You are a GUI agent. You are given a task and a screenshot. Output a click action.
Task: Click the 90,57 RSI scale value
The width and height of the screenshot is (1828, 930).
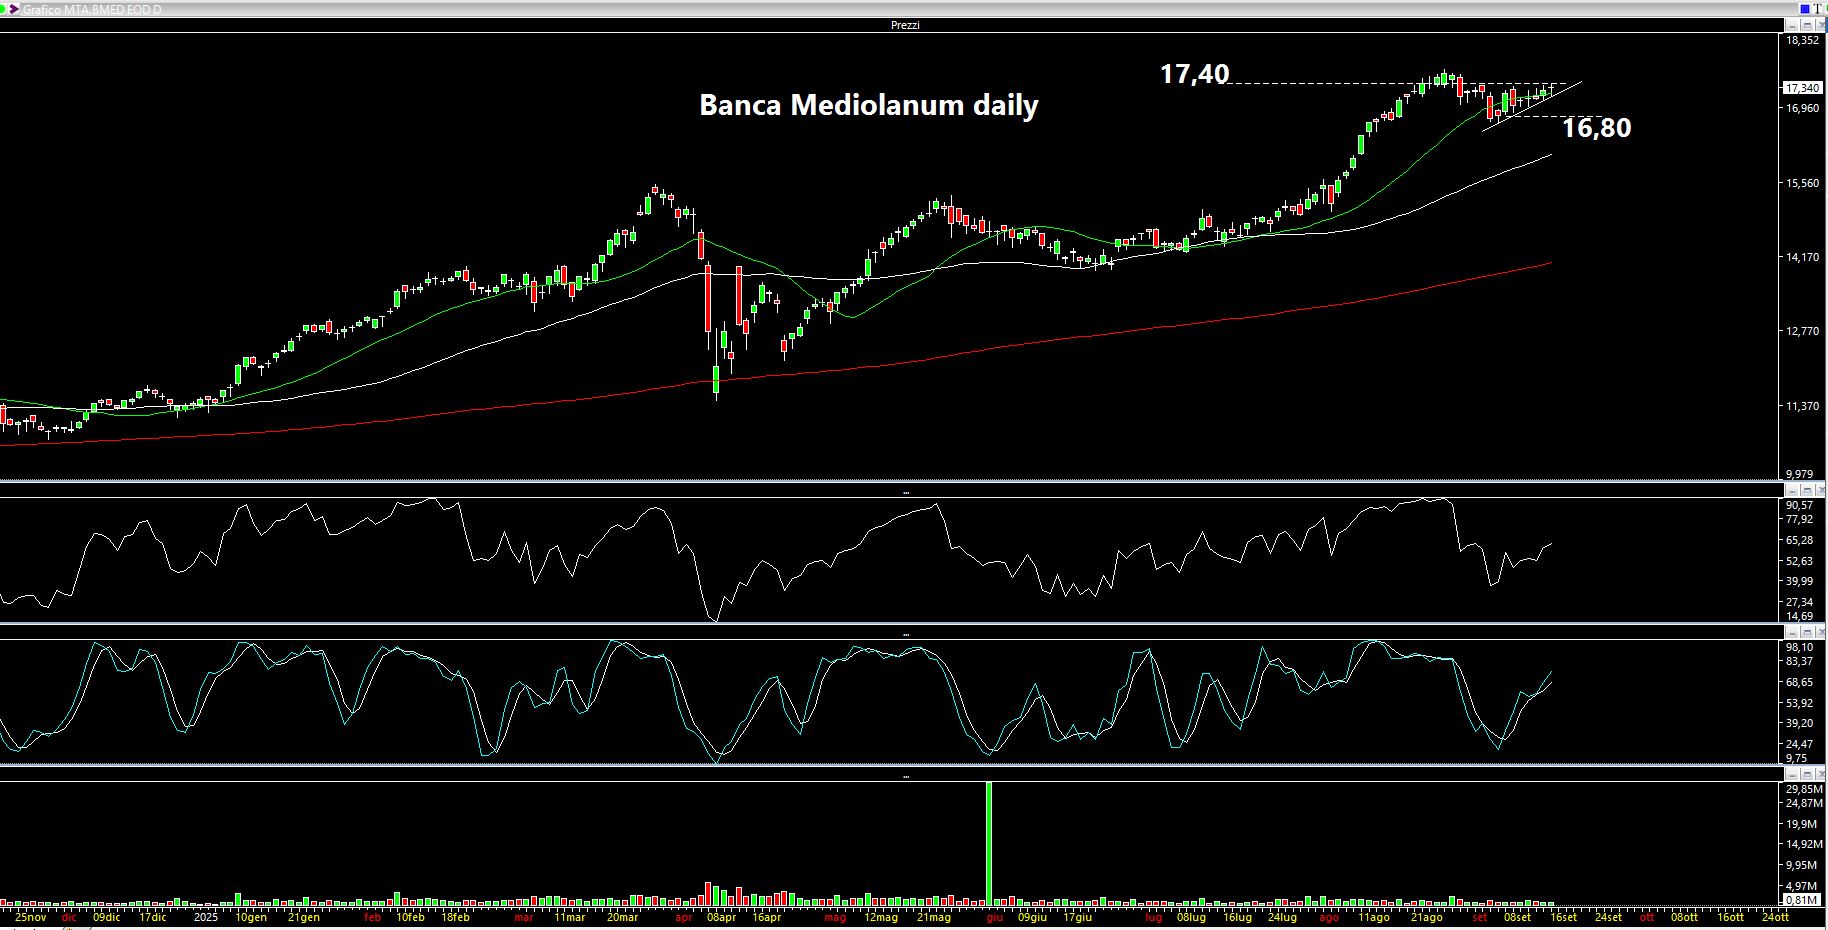1800,505
